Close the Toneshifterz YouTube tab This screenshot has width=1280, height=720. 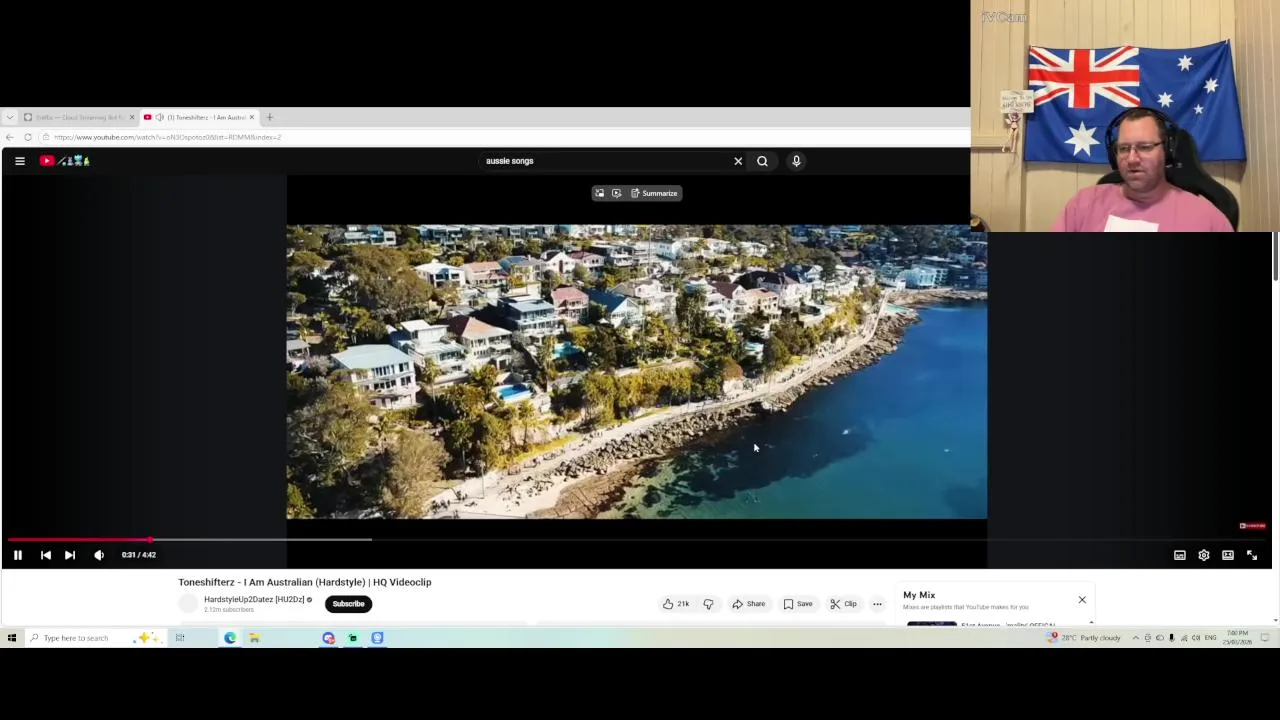point(251,117)
